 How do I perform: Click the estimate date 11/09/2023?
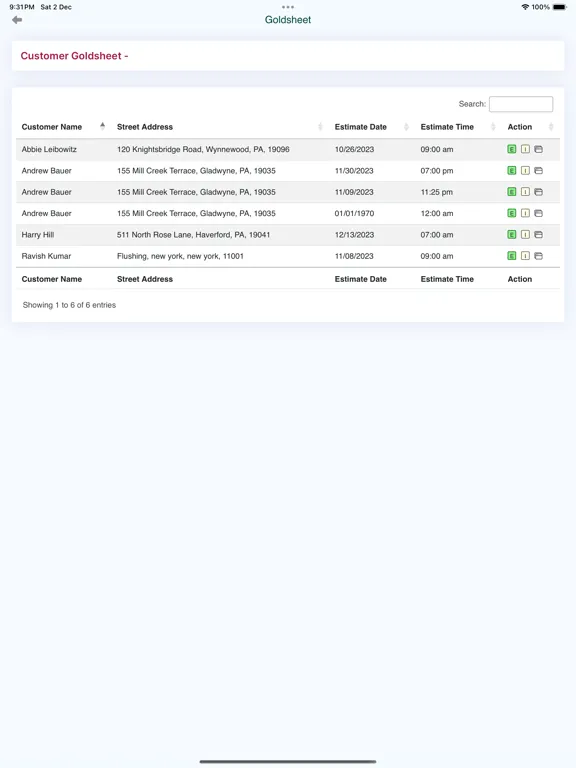click(354, 192)
